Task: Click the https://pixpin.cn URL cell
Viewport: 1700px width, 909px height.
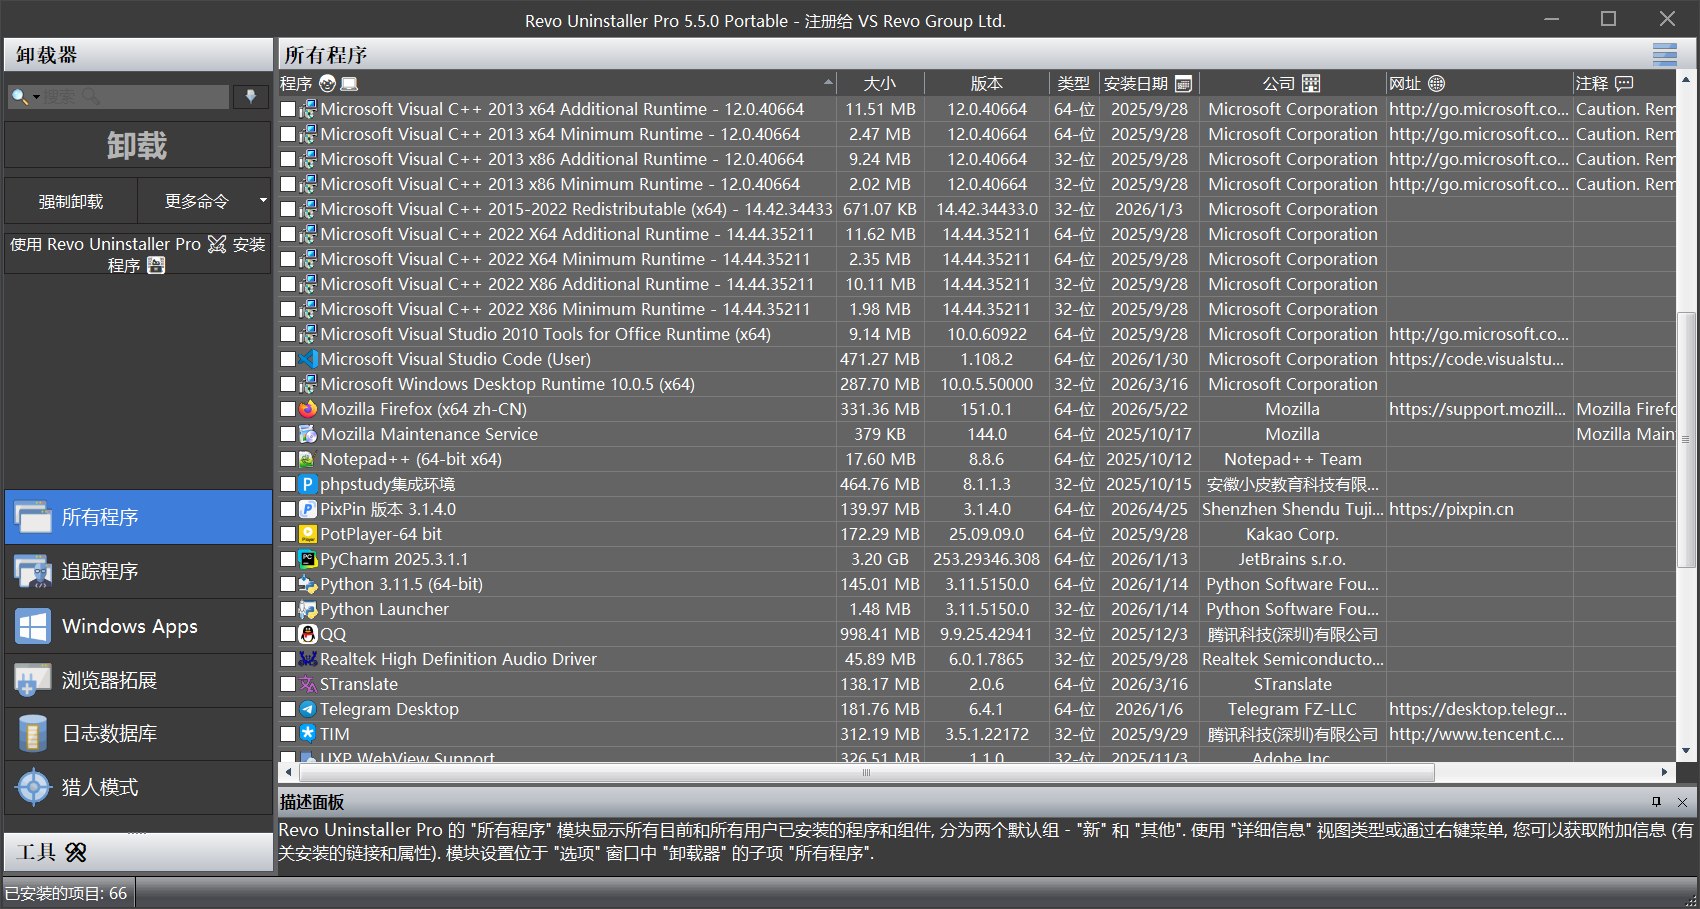Action: point(1451,509)
